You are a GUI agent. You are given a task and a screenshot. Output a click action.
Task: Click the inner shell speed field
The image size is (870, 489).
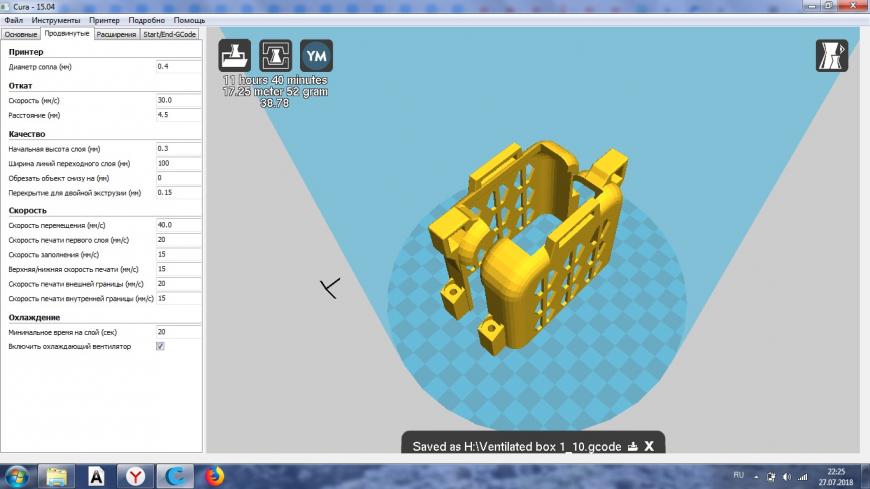pos(178,298)
